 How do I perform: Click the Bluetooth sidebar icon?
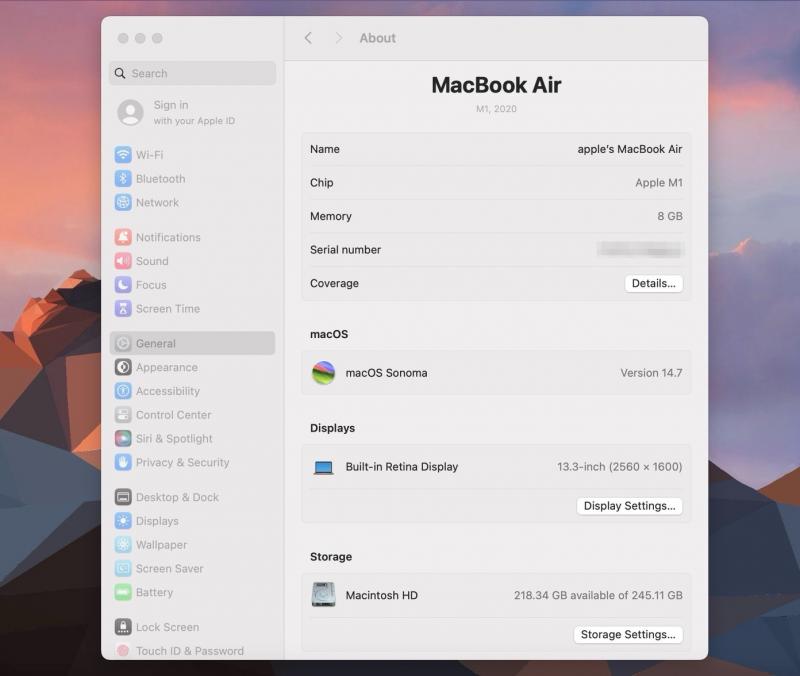click(x=123, y=179)
